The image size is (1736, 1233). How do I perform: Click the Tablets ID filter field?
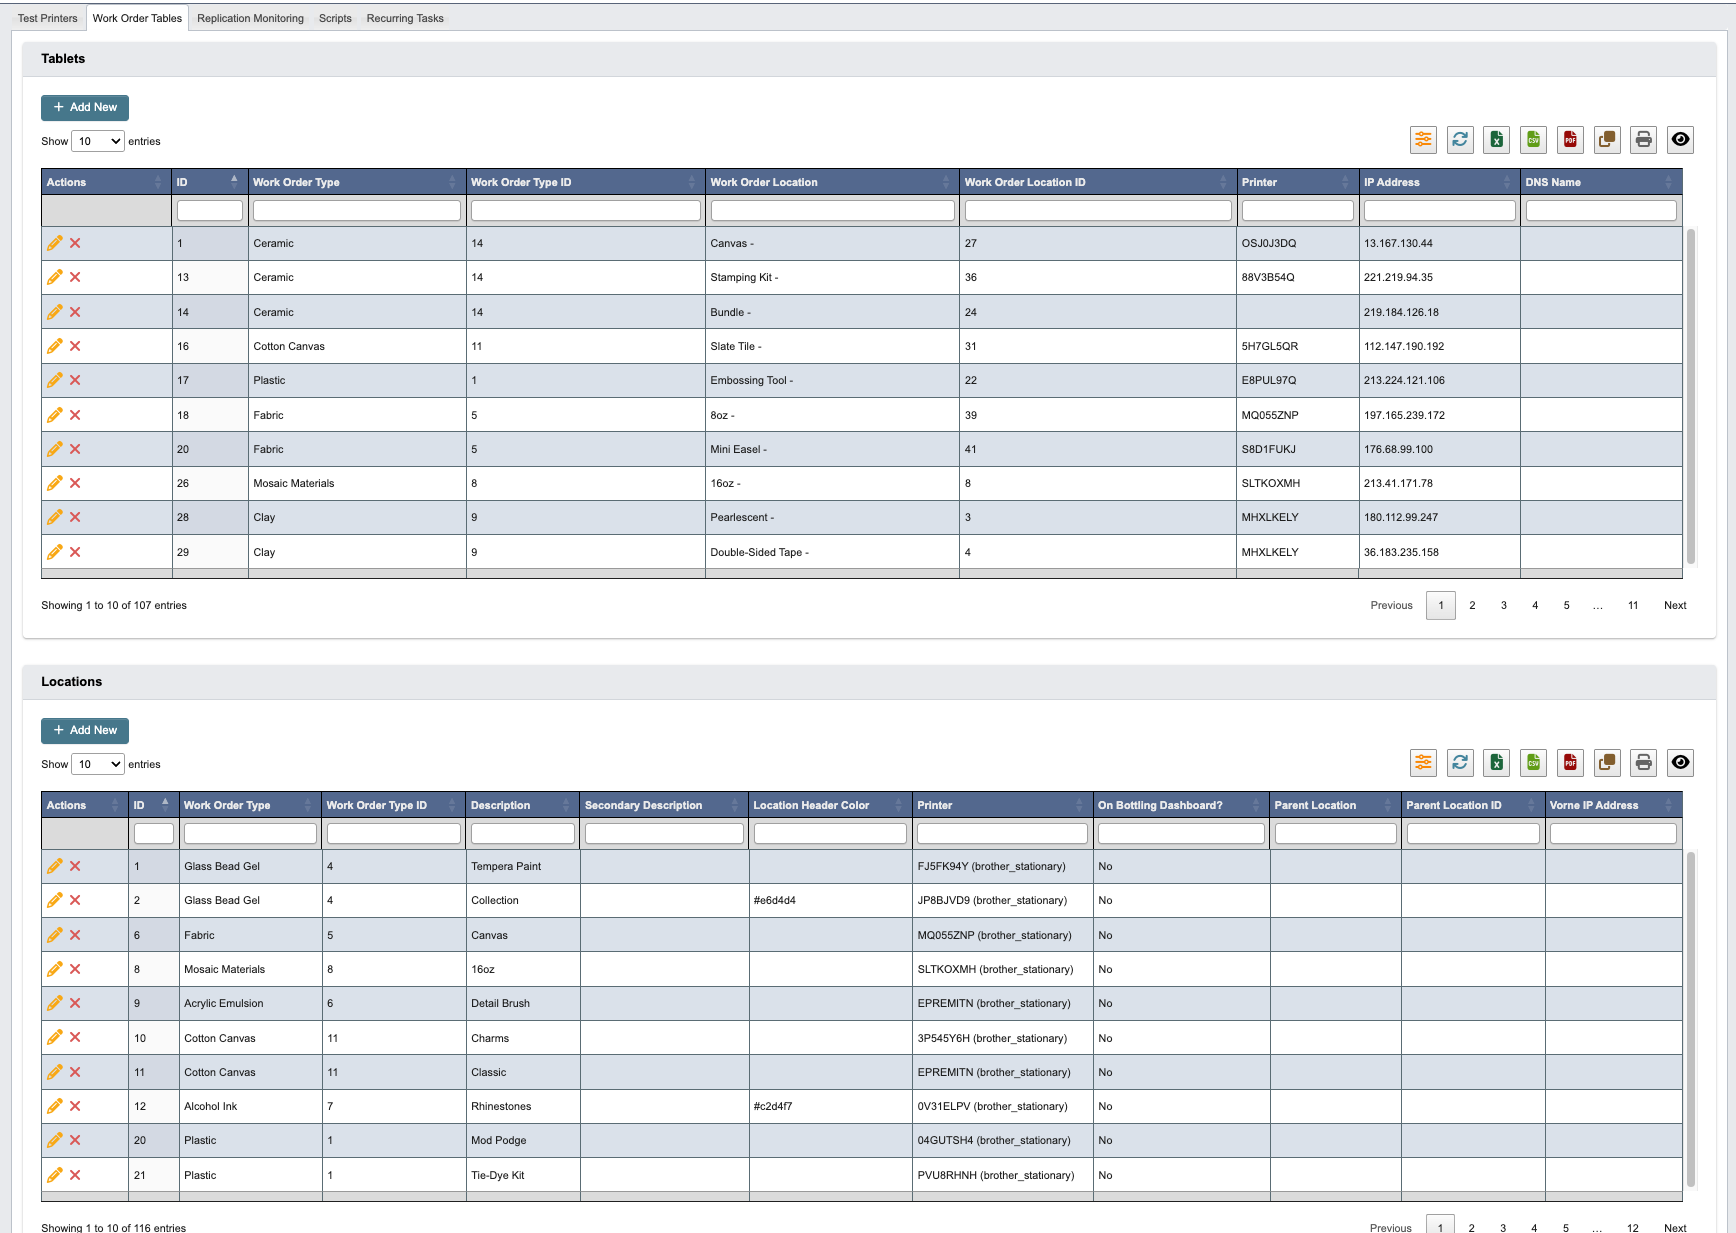click(210, 210)
